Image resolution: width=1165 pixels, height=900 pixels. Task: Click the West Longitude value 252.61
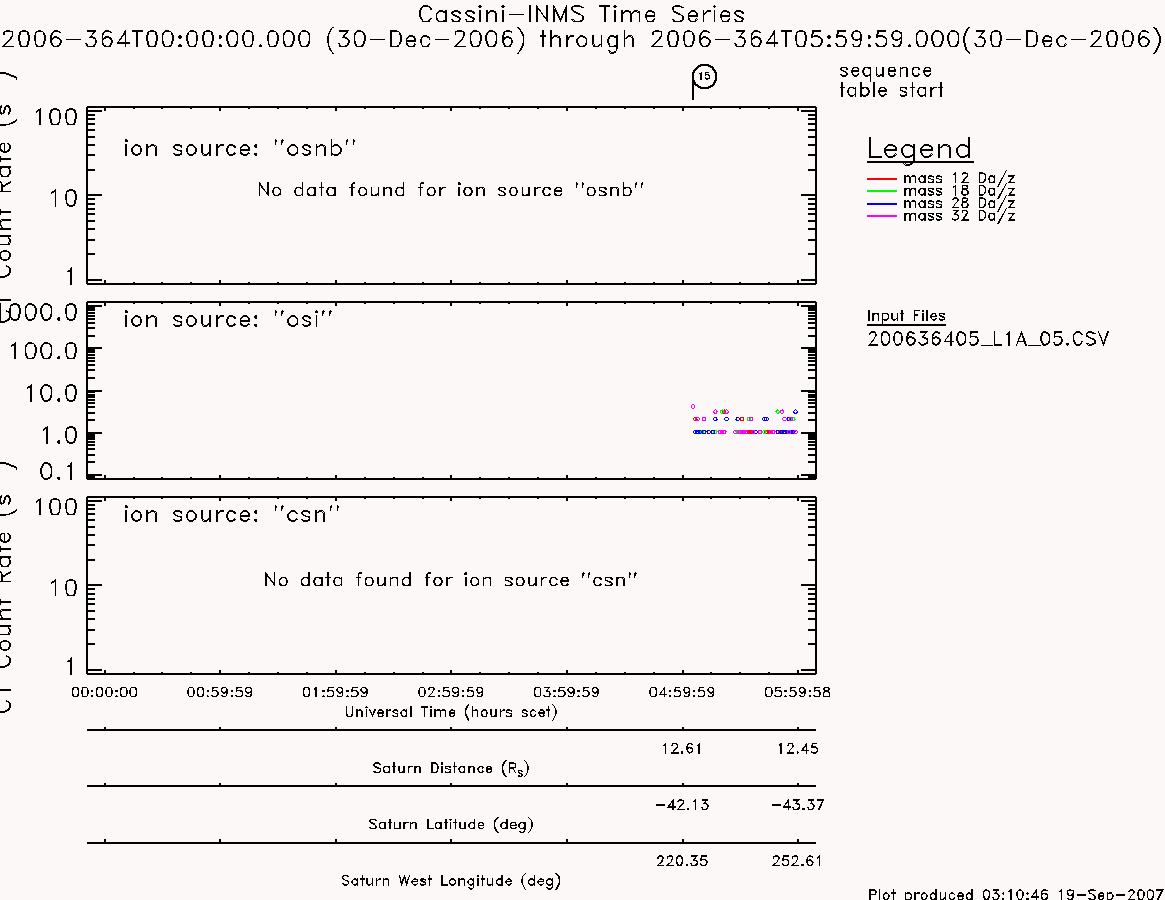[x=796, y=861]
